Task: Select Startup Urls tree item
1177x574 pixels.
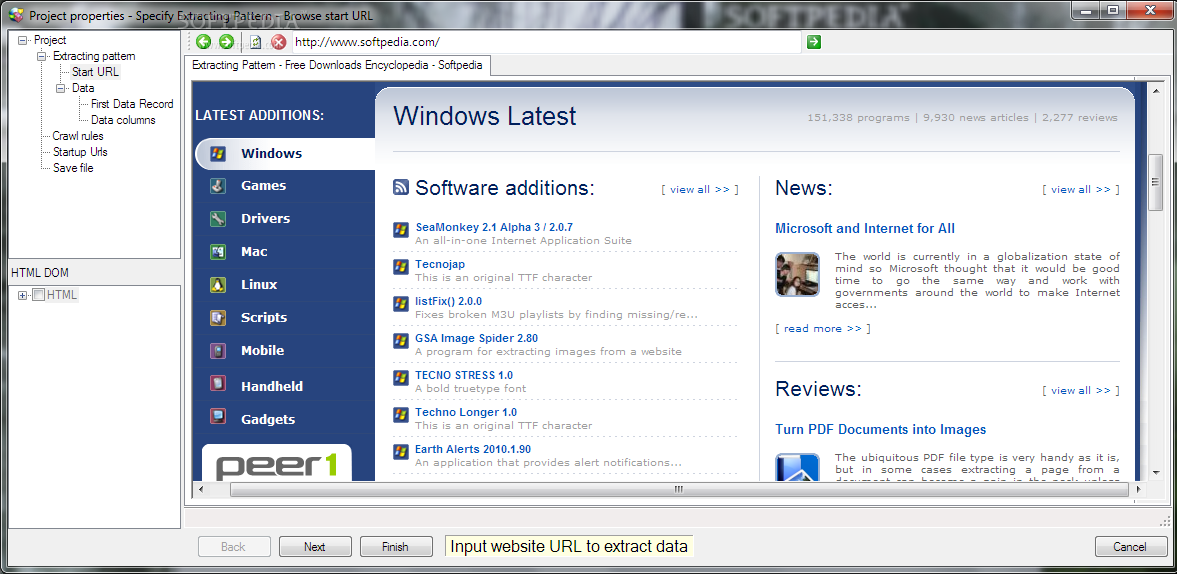Action: [80, 152]
